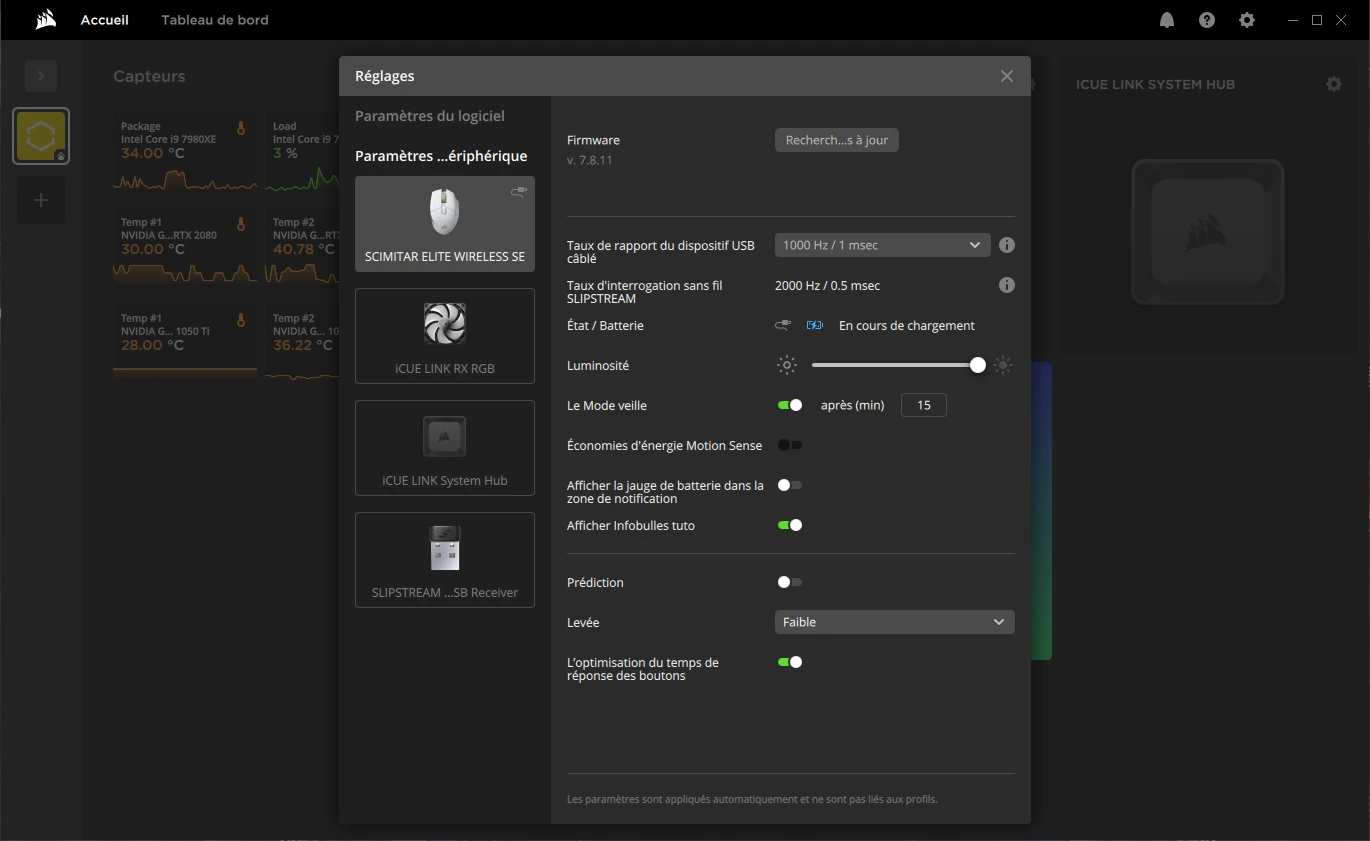Click the battery charging status icon
The height and width of the screenshot is (841, 1370).
(x=815, y=325)
